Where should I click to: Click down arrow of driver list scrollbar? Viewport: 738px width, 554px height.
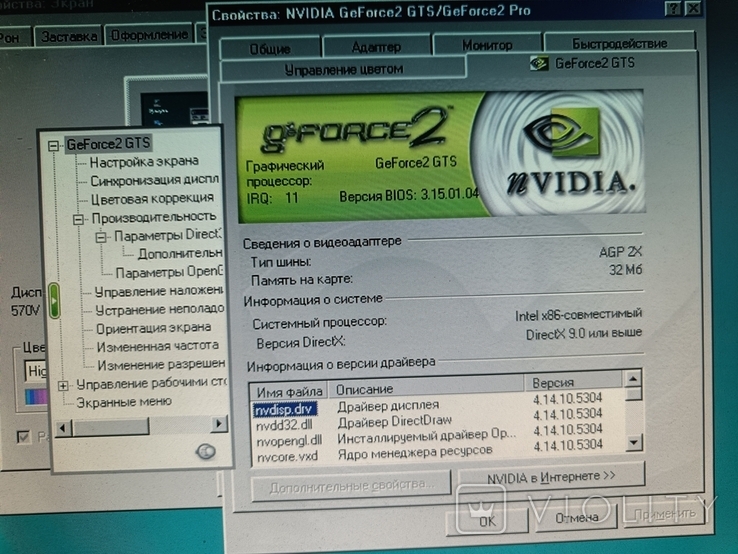coord(634,442)
